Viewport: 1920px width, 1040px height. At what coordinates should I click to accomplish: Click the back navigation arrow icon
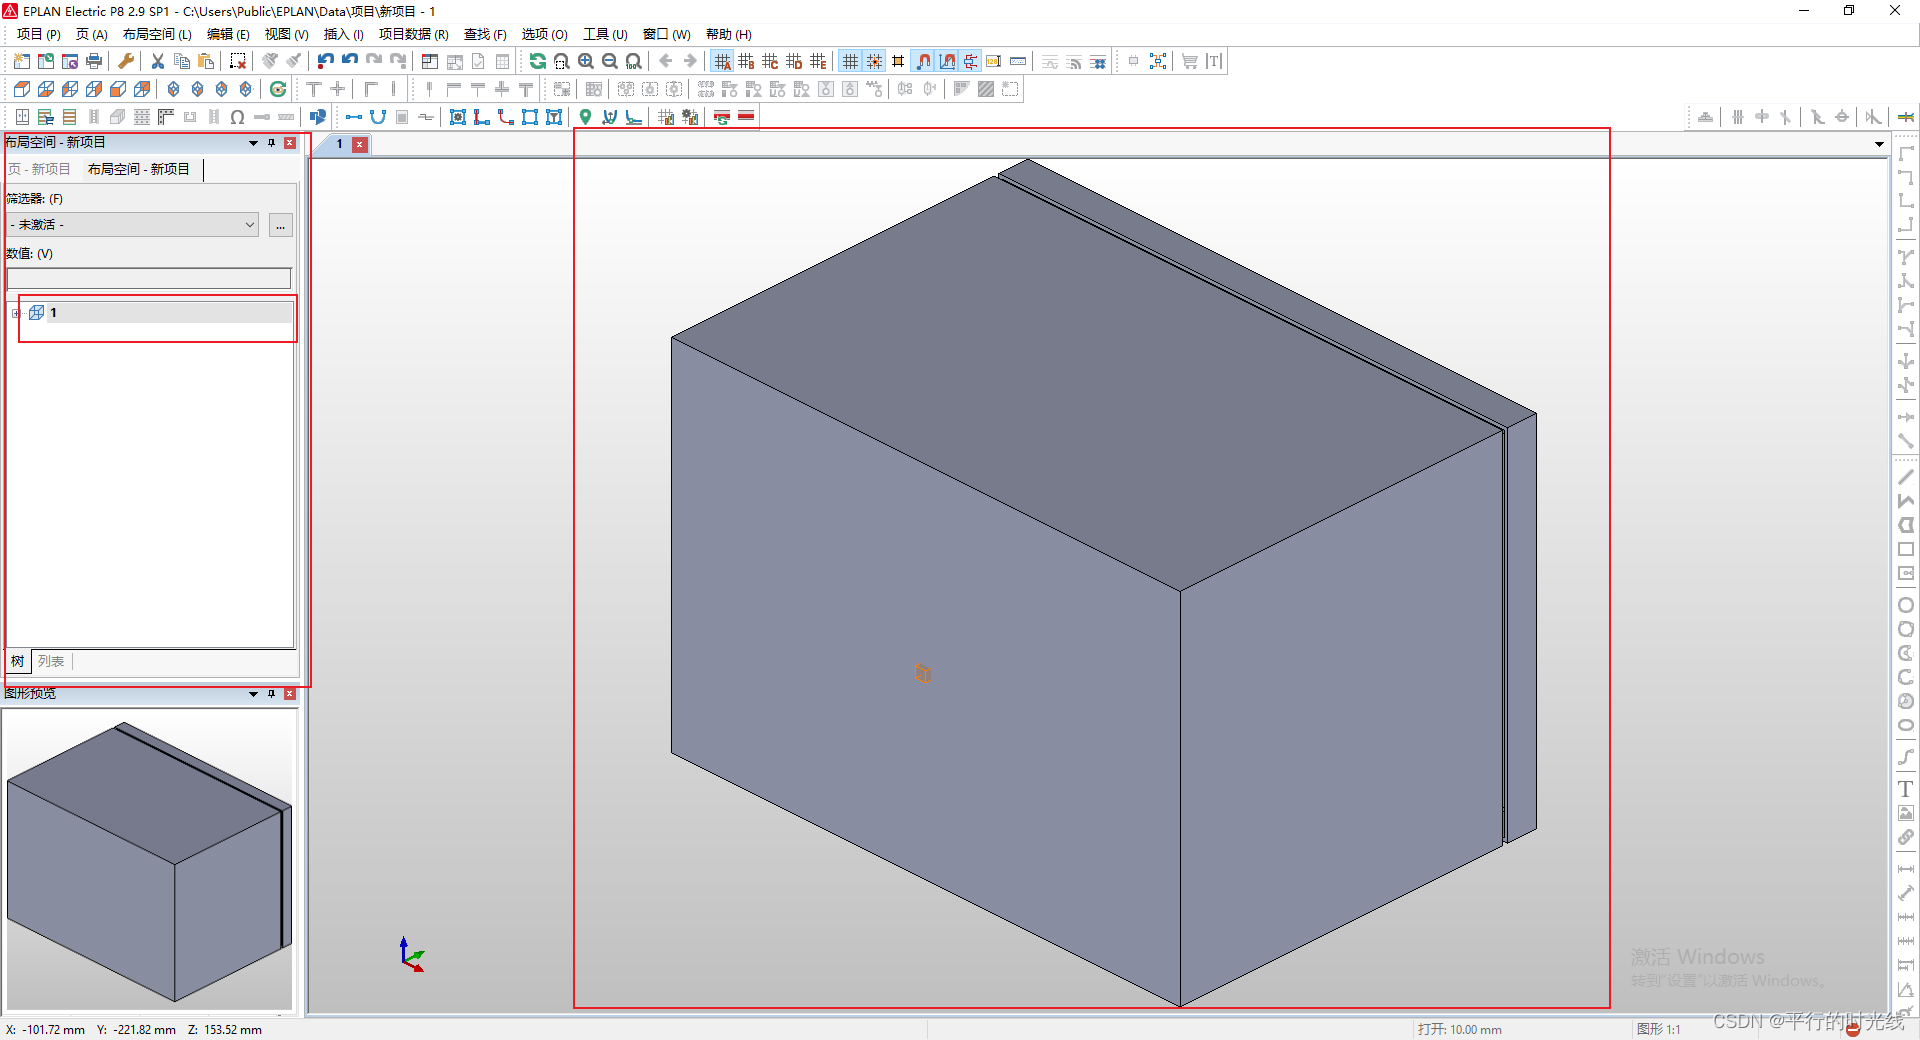[666, 61]
